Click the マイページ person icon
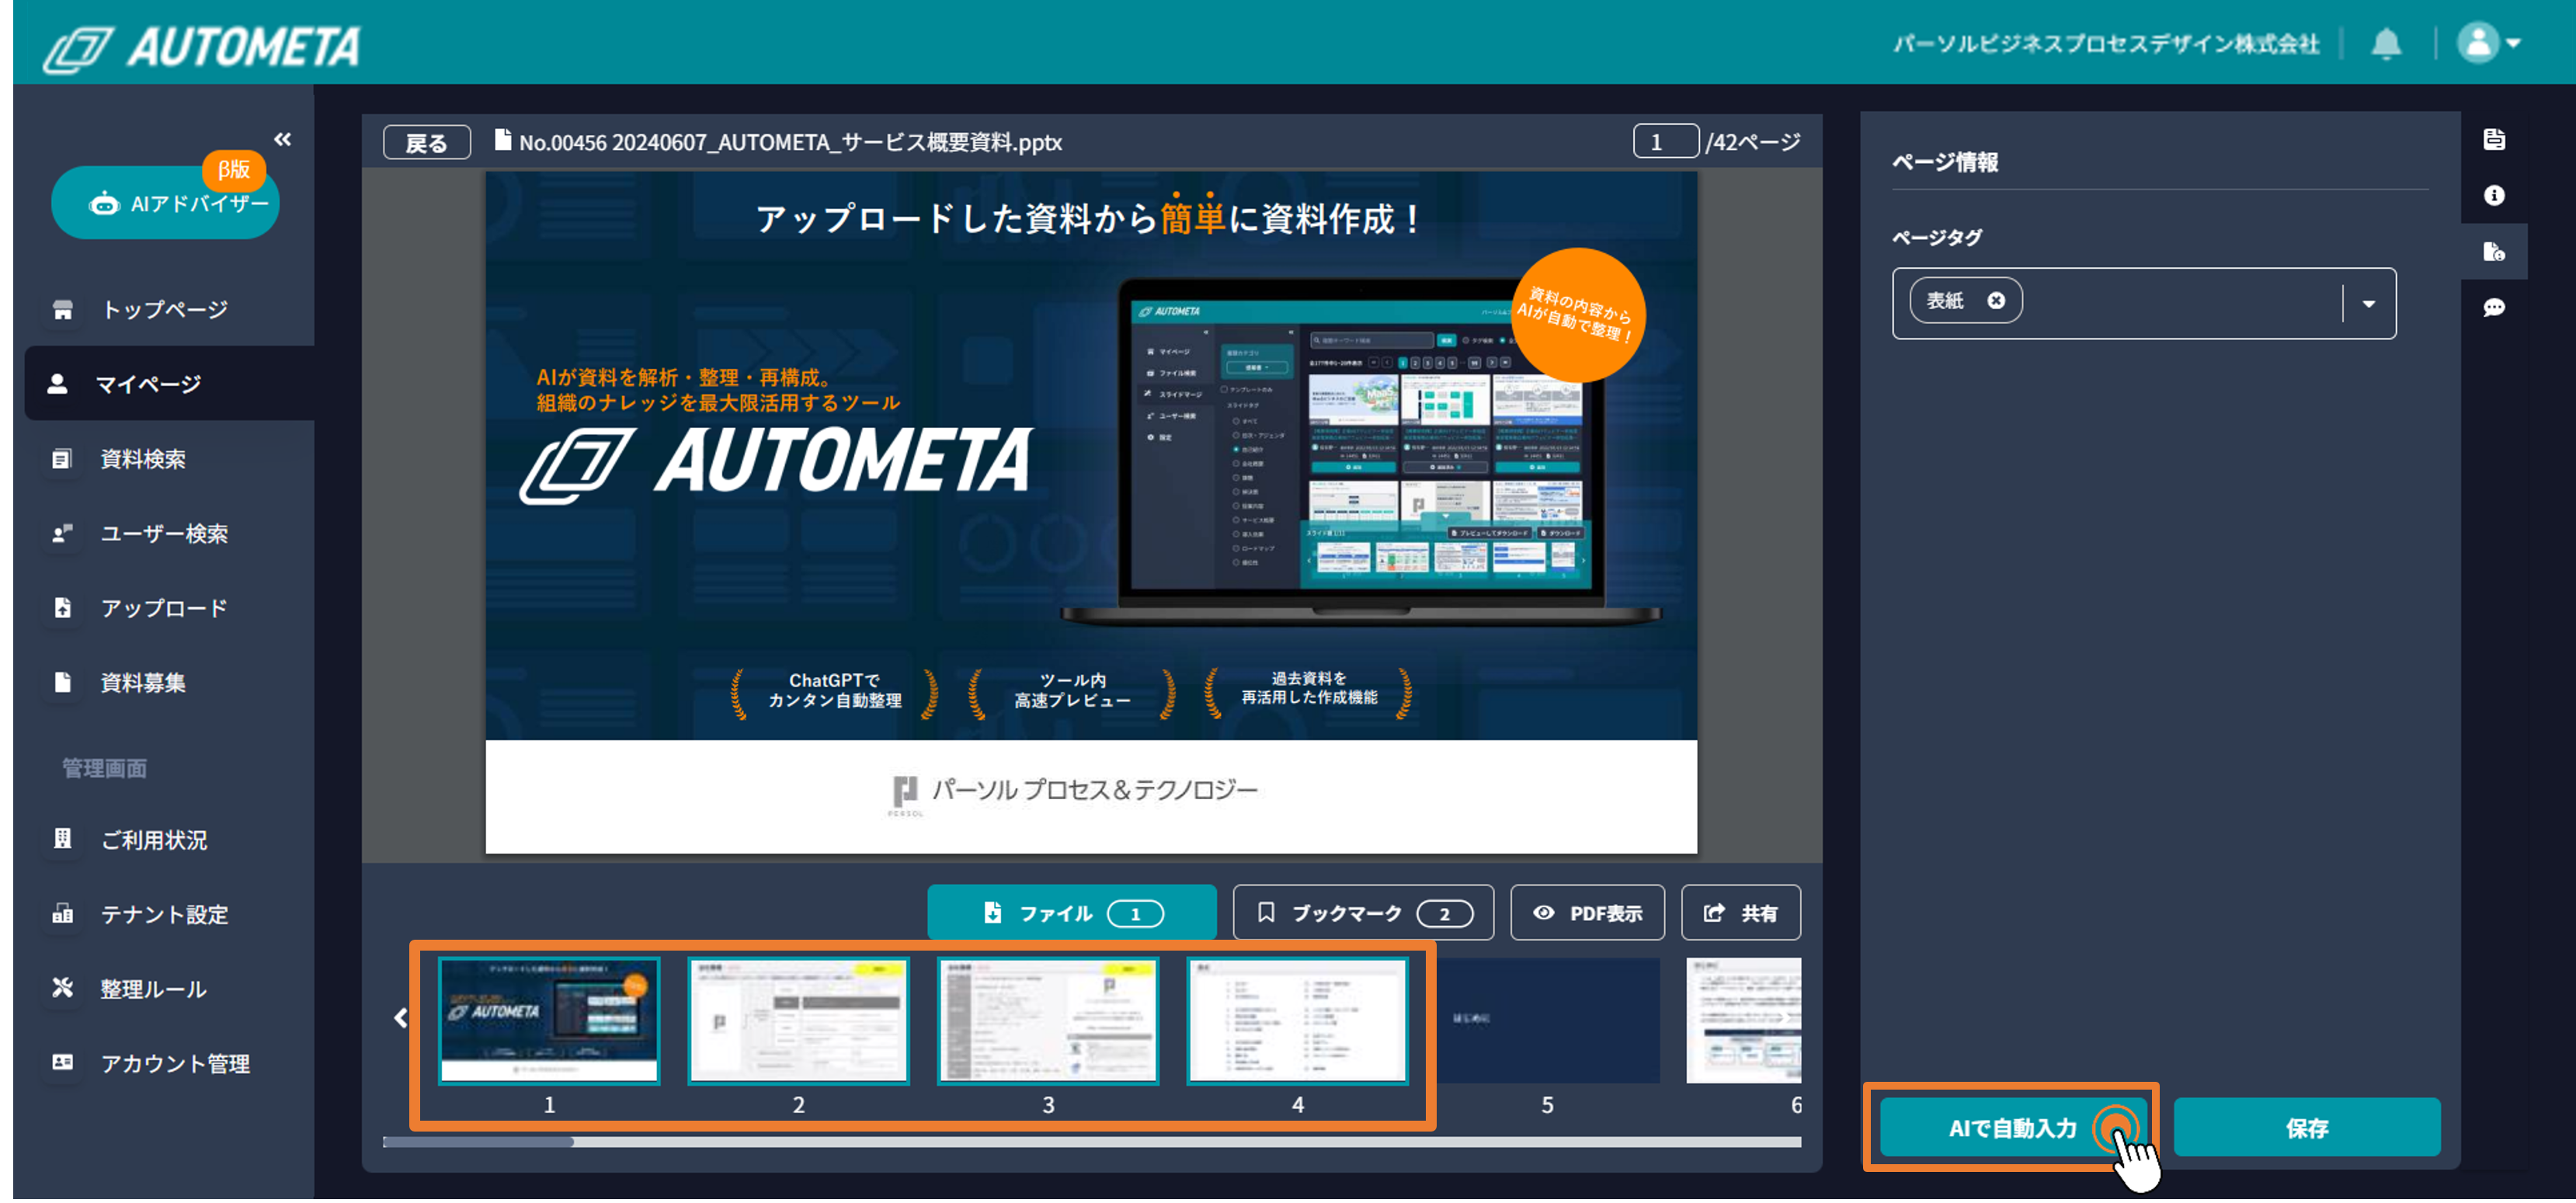The image size is (2576, 1203). [57, 384]
